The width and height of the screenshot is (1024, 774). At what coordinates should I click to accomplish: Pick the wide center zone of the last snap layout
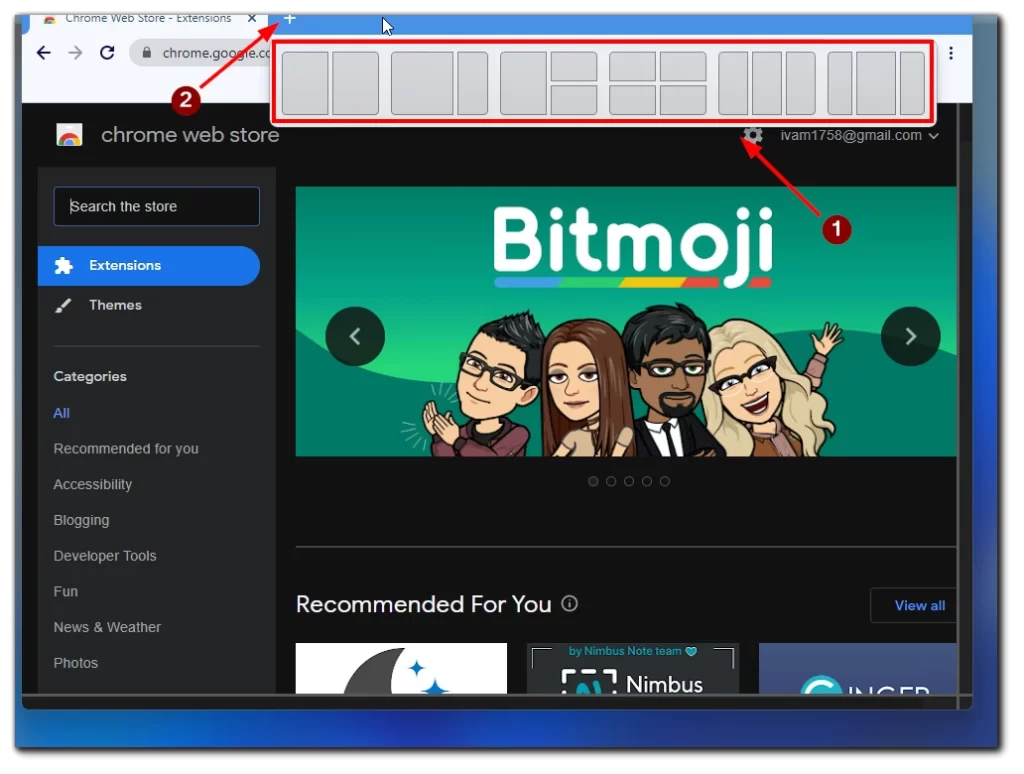point(876,83)
